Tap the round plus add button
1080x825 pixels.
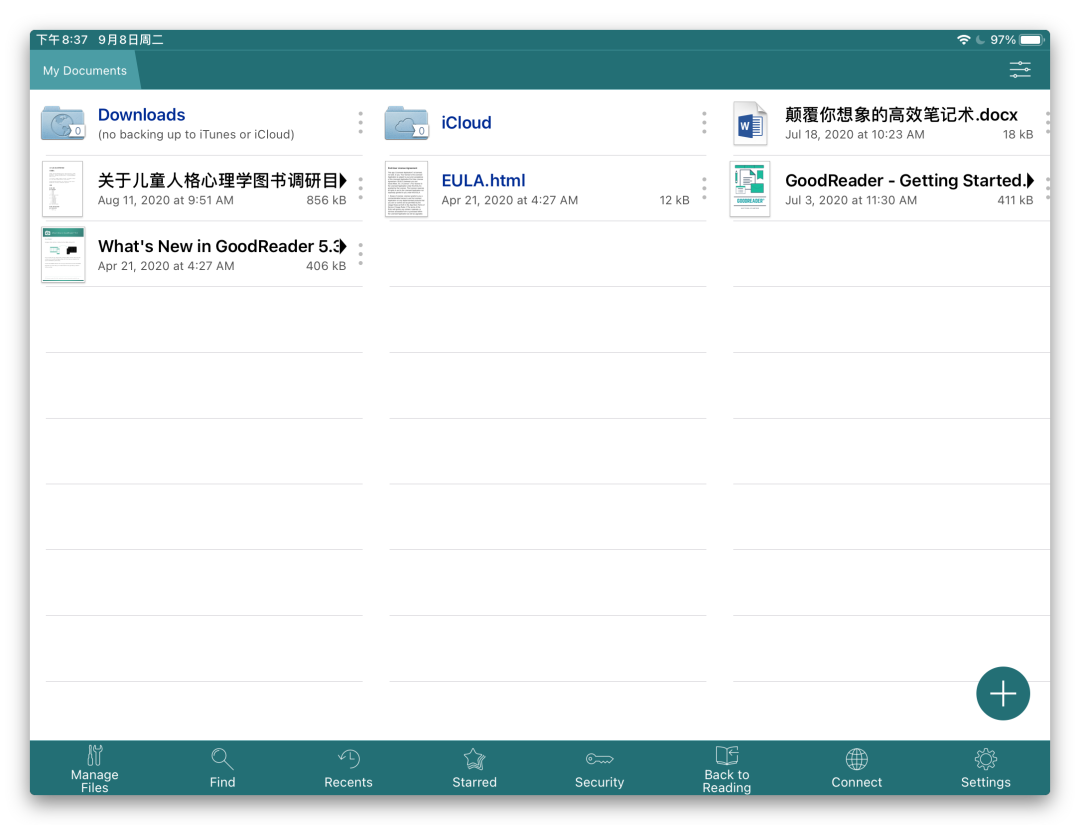click(1002, 693)
